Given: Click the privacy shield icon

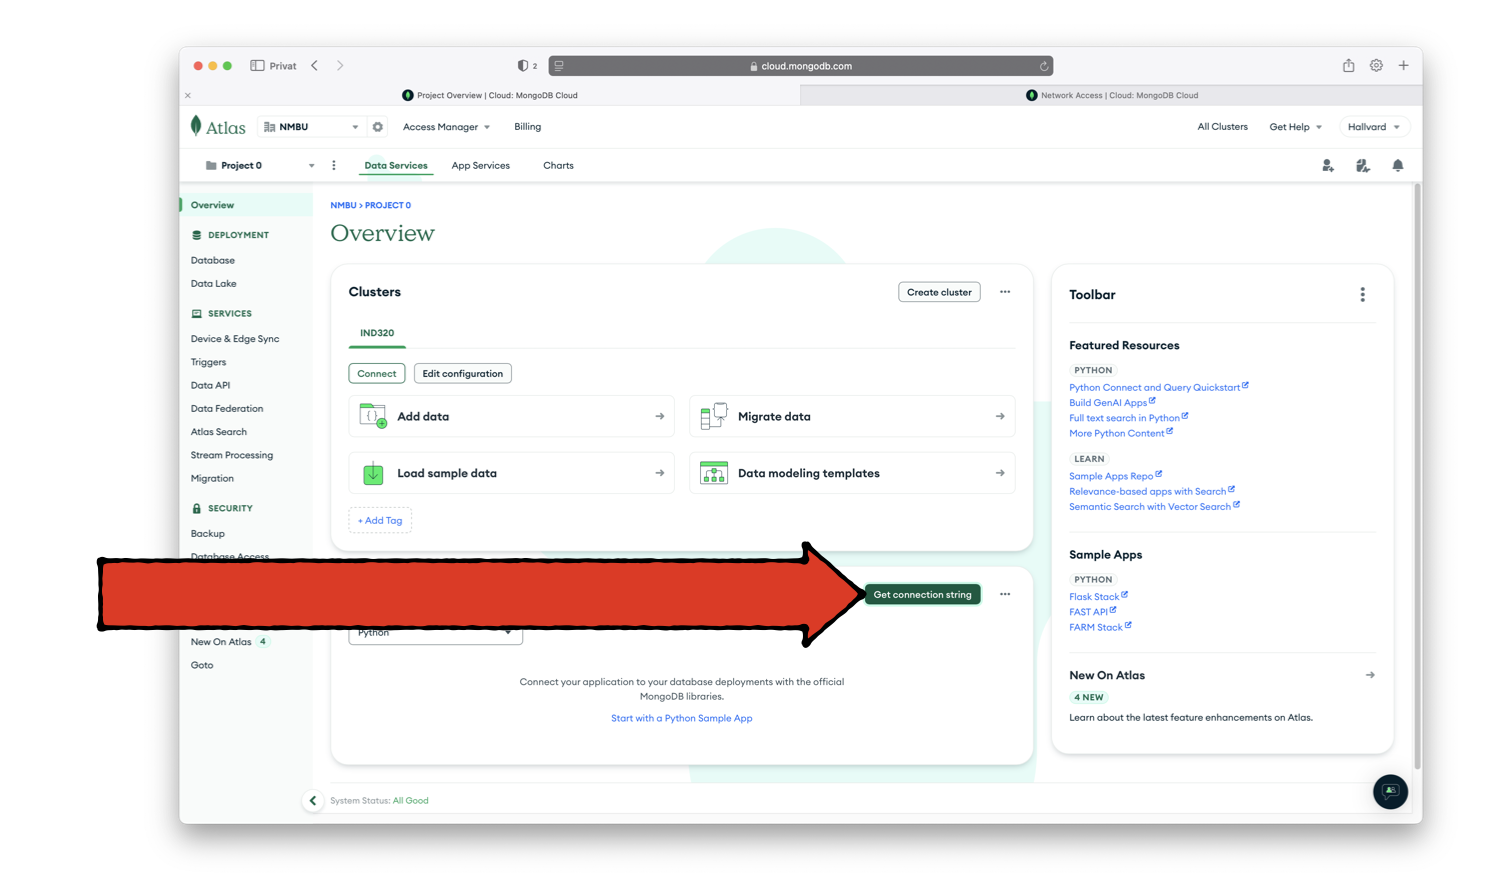Looking at the screenshot, I should coord(523,66).
